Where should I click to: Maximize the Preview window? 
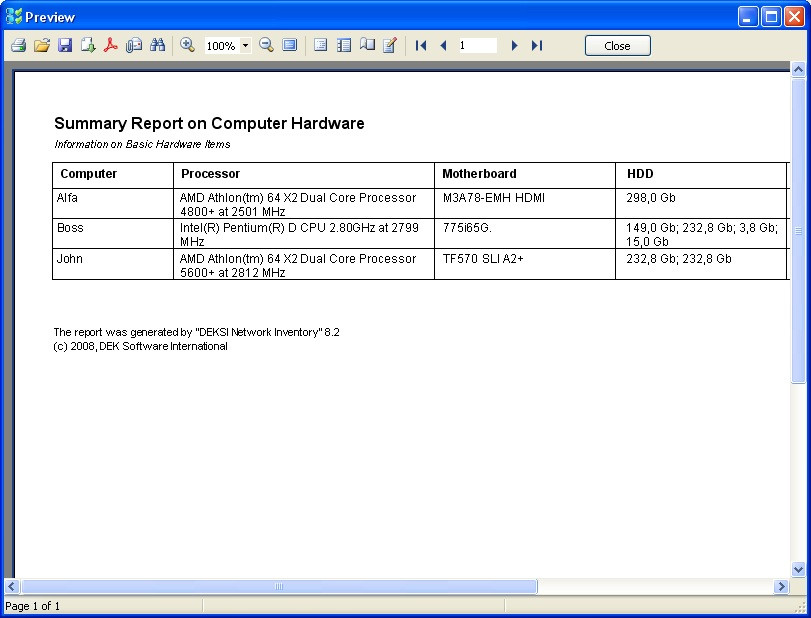771,17
